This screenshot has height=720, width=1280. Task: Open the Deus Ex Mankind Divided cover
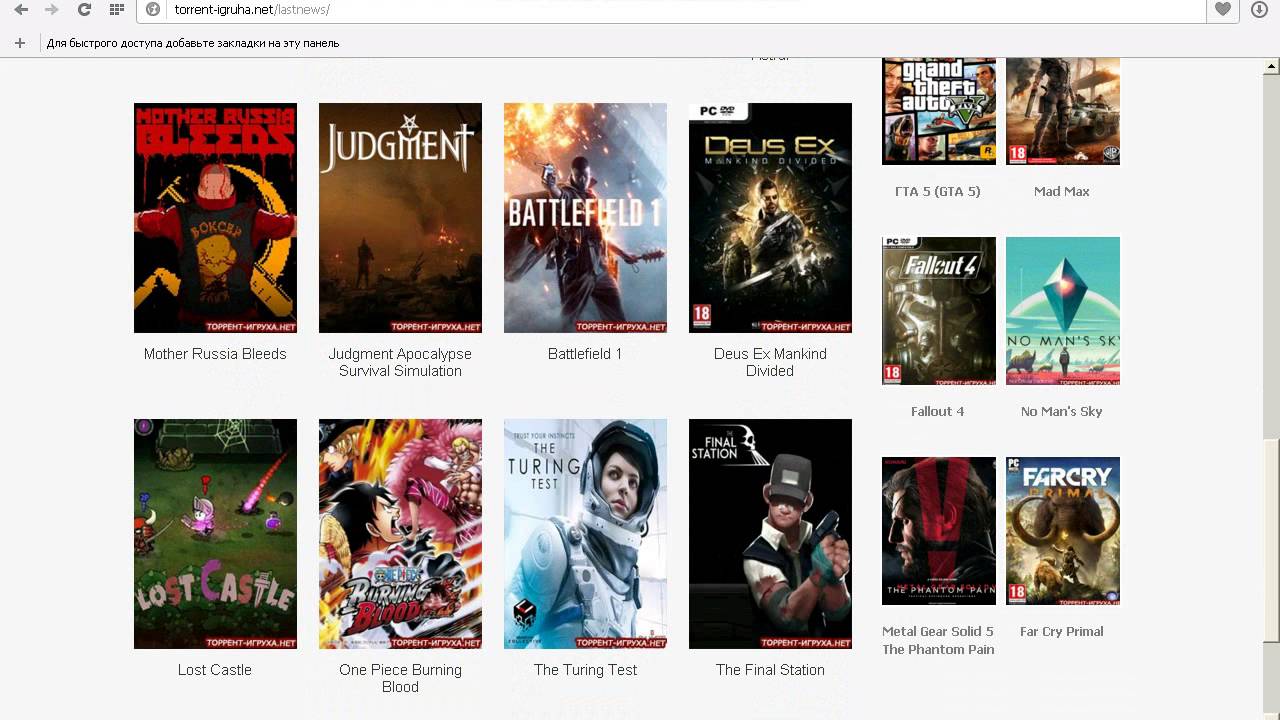point(770,218)
